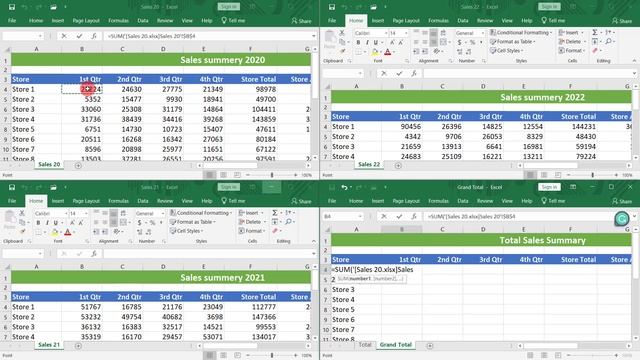Open font size dropdown in Sales 22 ribbon
The height and width of the screenshot is (360, 640).
406,33
